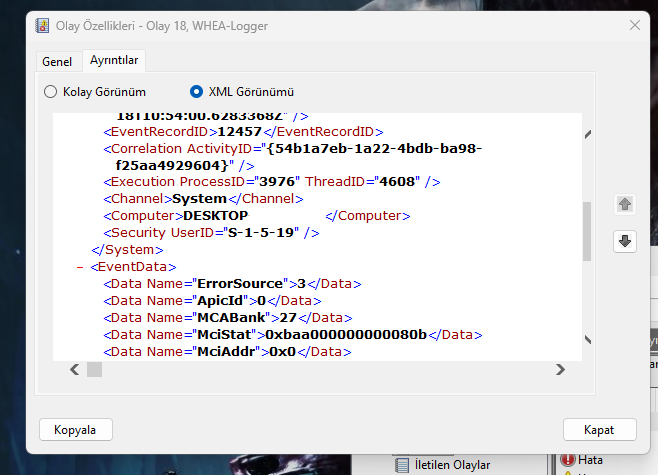This screenshot has width=658, height=475.
Task: Select İletilen Olaylar in background window
Action: 452,465
